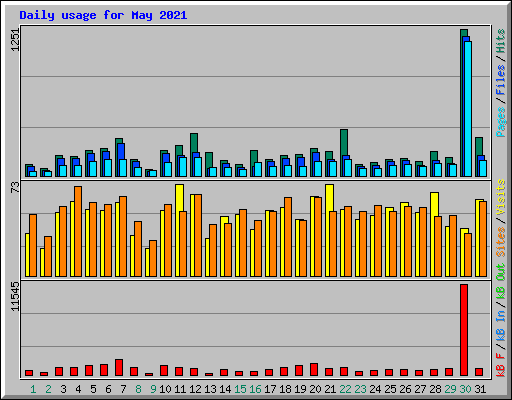This screenshot has width=512, height=400.
Task: Click the 11545 y-axis value
Action: (x=15, y=296)
